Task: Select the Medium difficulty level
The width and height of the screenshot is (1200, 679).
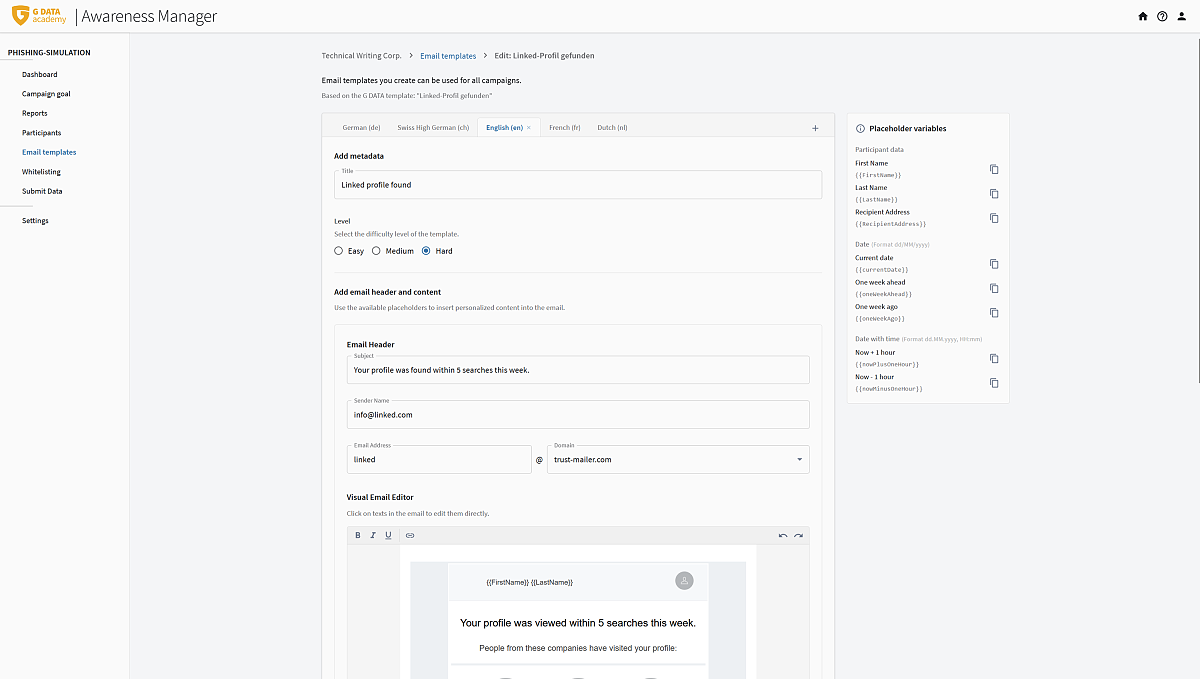Action: 376,251
